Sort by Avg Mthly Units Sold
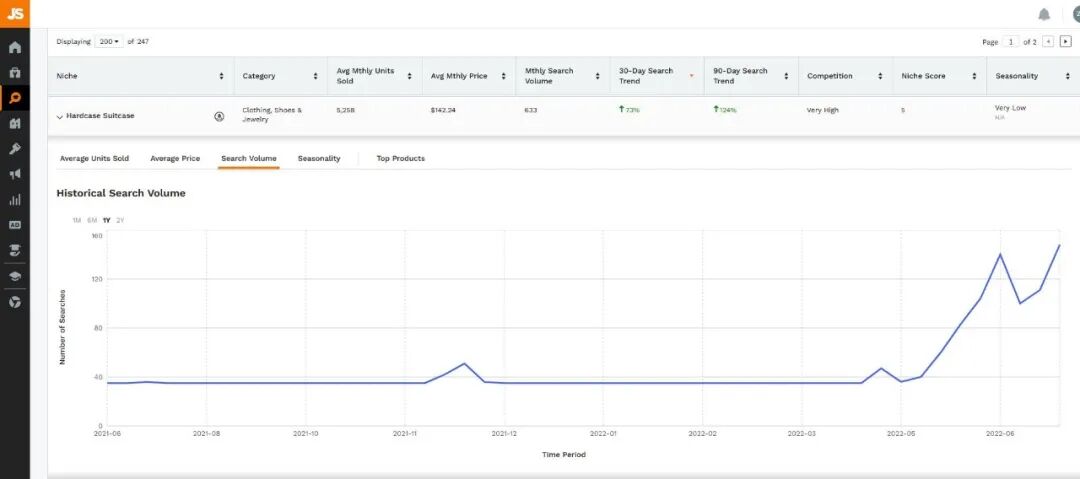 pyautogui.click(x=409, y=77)
